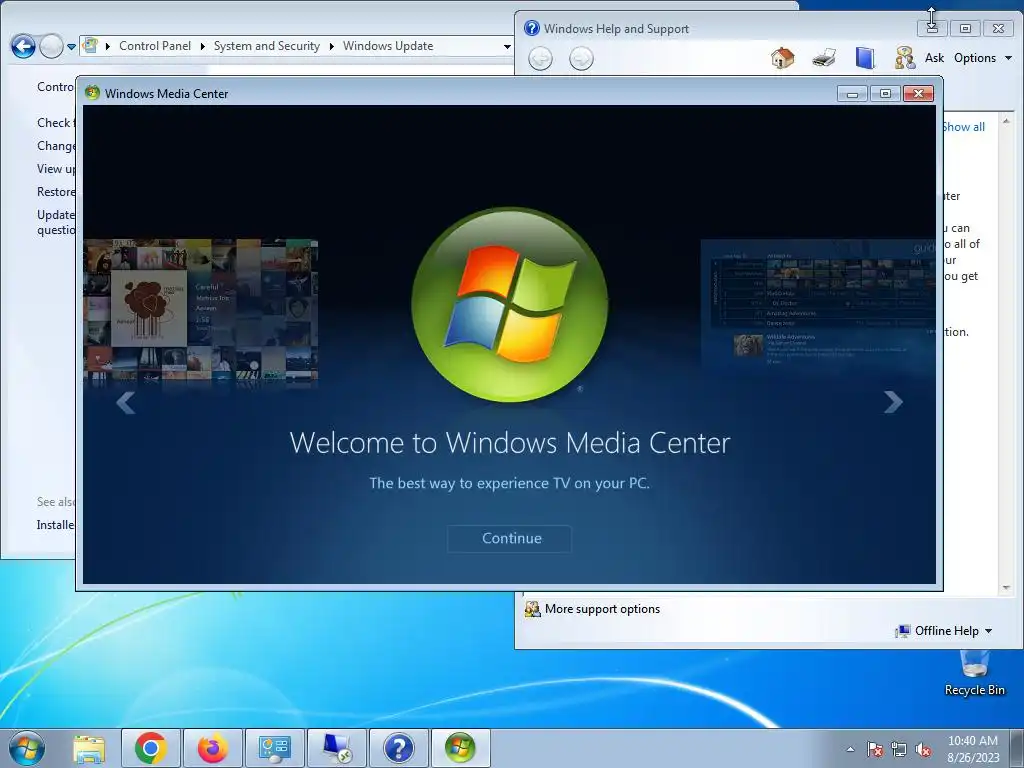Click Show desktop strip at taskbar end

click(x=1017, y=749)
